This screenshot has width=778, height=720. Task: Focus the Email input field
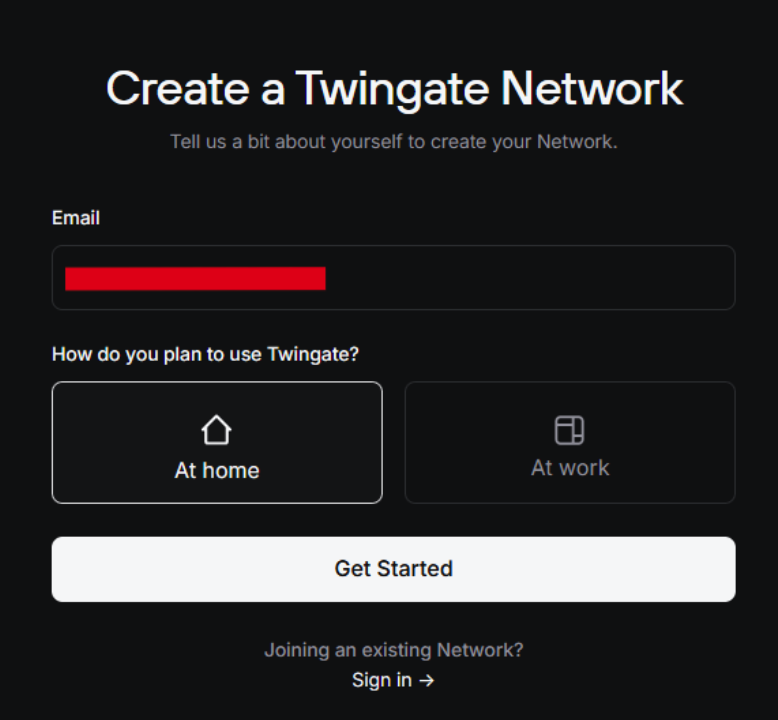[393, 278]
